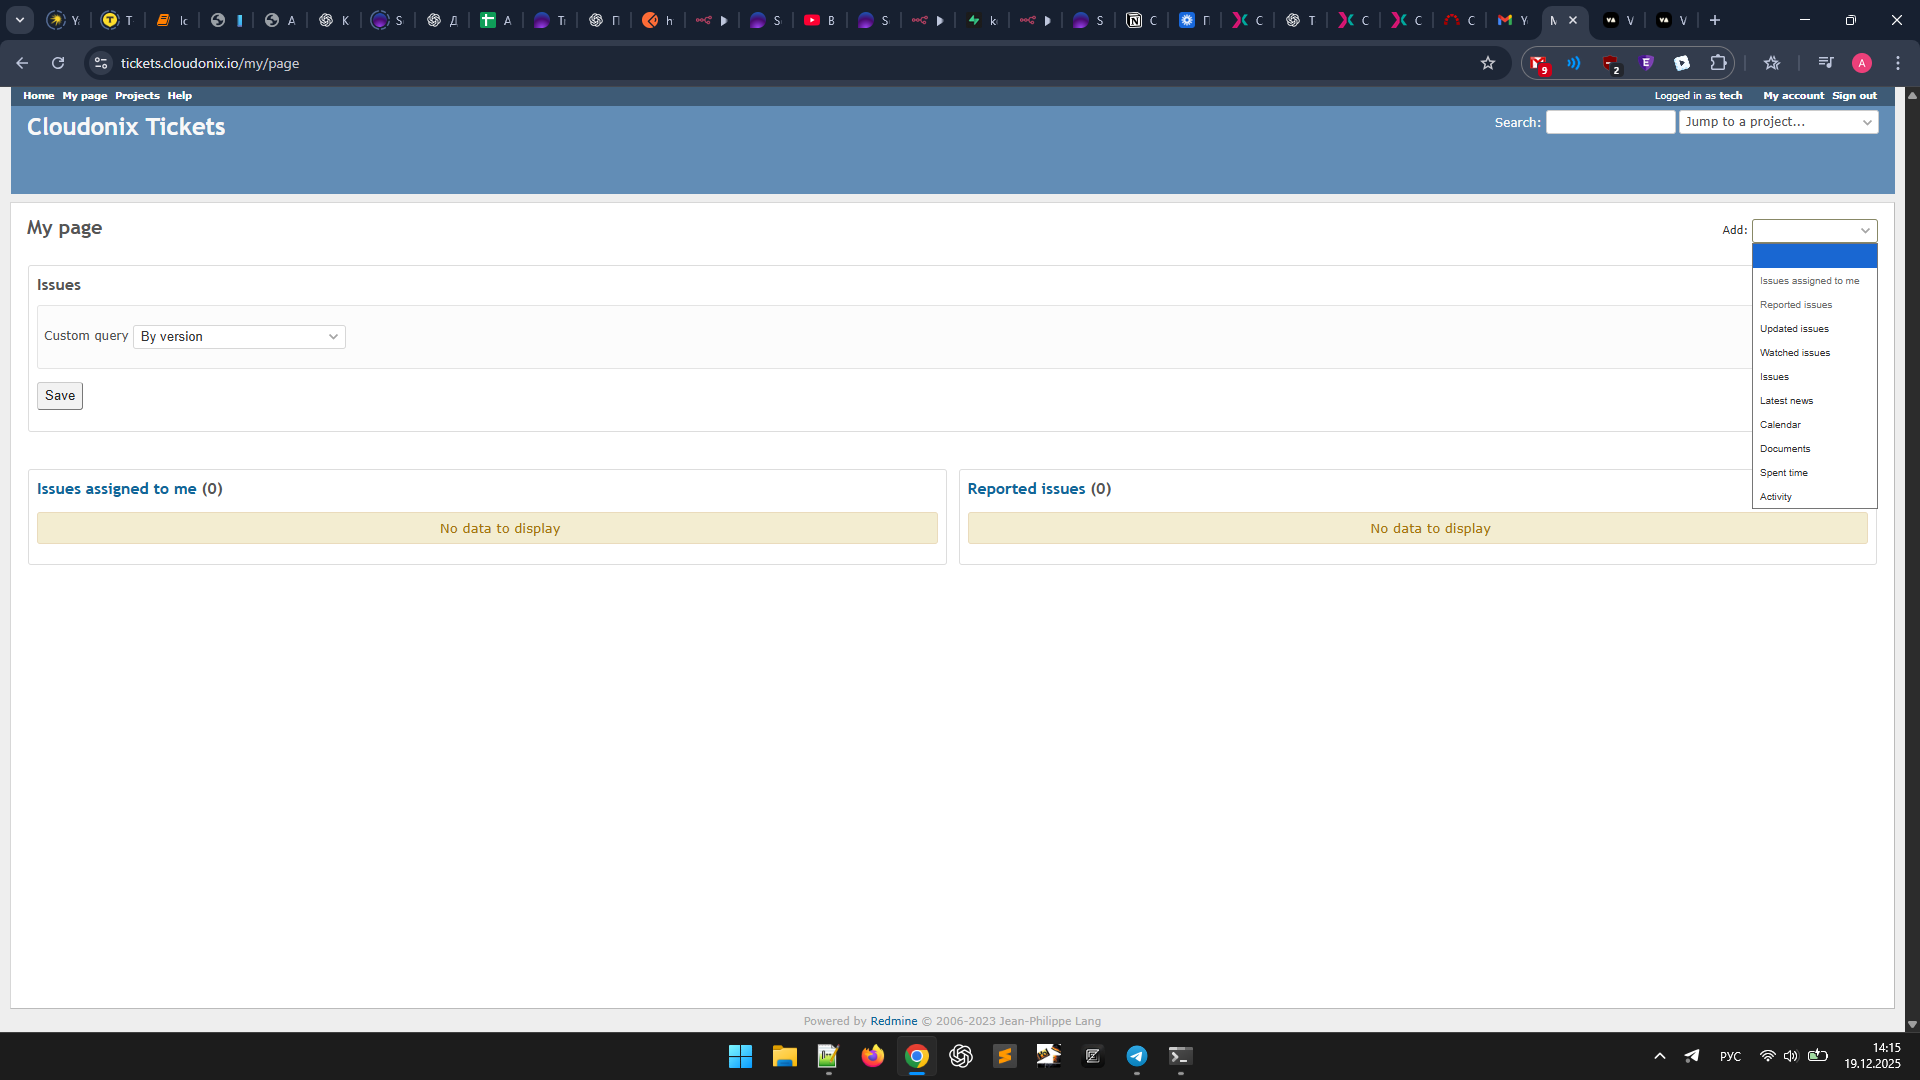1920x1080 pixels.
Task: Select Watched issues from the Add list
Action: coord(1795,353)
